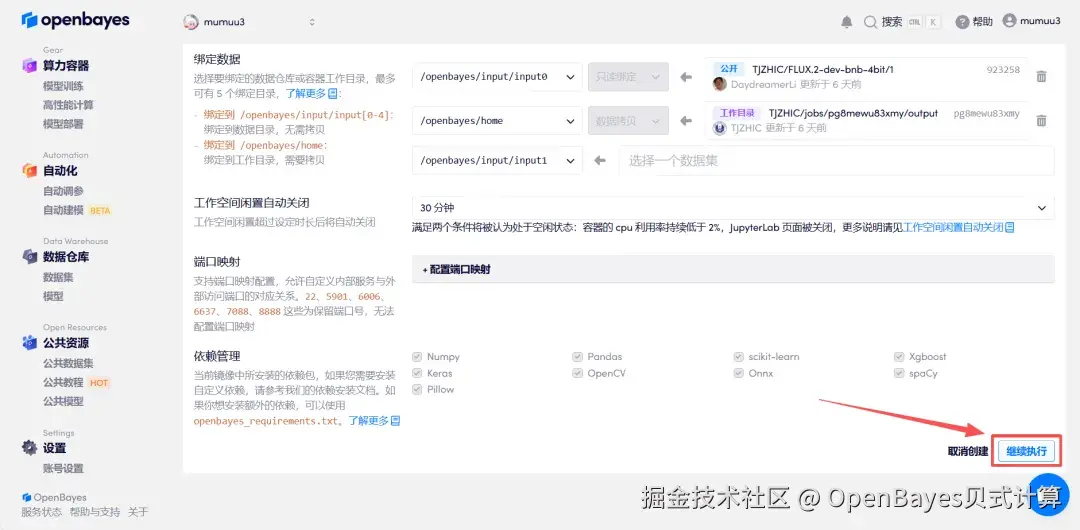Toggle the Keras checkbox
Image resolution: width=1080 pixels, height=530 pixels.
point(417,374)
